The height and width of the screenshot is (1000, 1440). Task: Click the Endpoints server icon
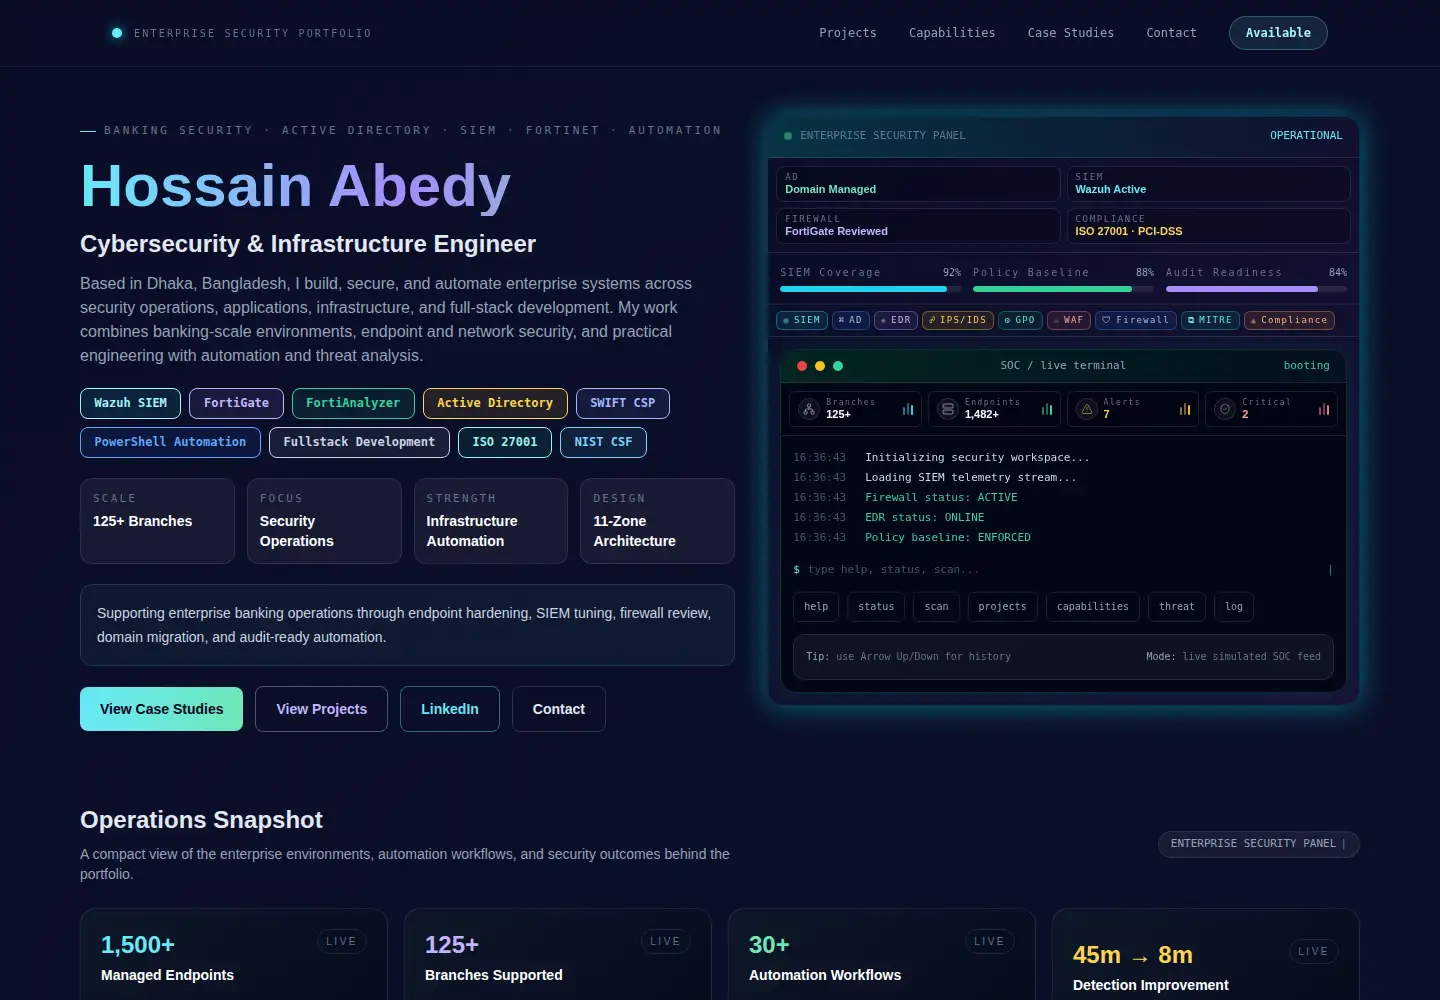[948, 409]
